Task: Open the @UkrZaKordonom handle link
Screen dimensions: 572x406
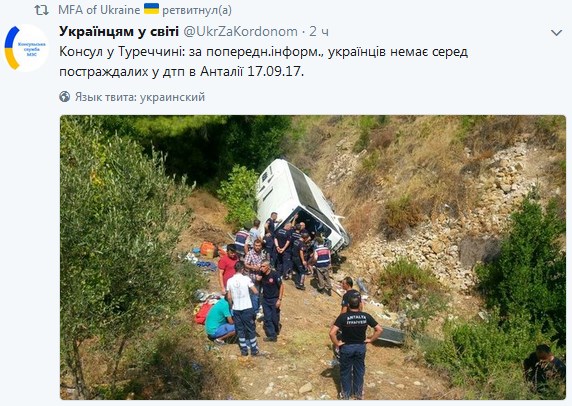Action: click(240, 32)
